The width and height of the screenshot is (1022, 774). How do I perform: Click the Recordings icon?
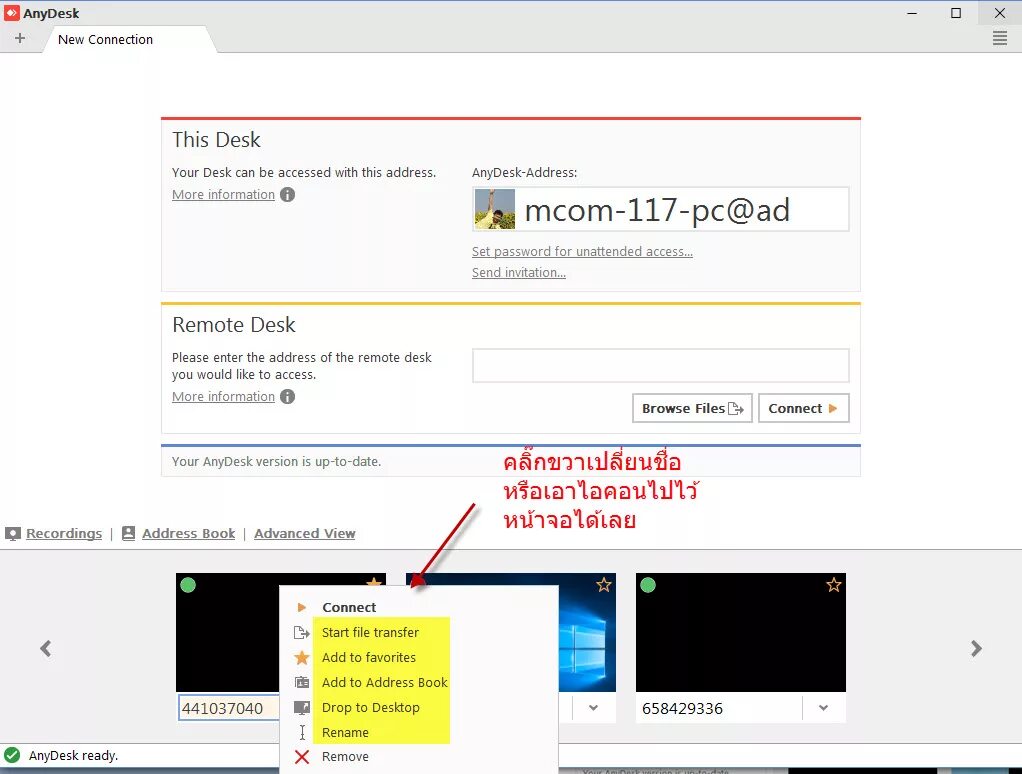(x=13, y=534)
